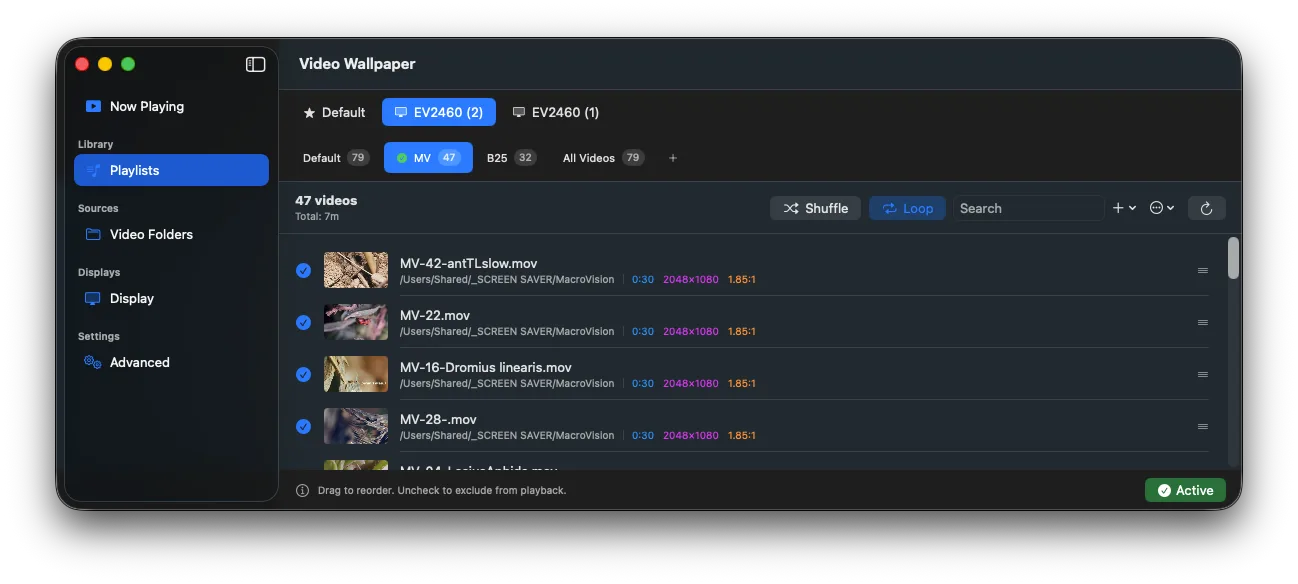Screen dimensions: 1298x584
Task: Click the MV-16-Dromius linearis.mov filename
Action: (x=486, y=367)
